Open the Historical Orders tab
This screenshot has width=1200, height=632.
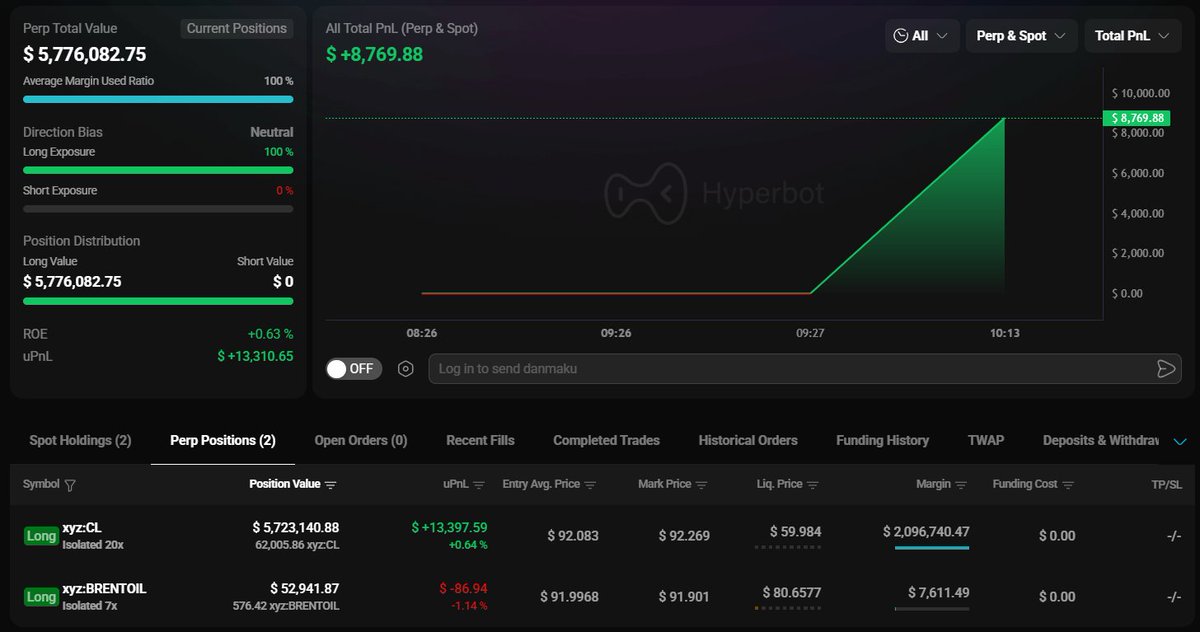click(748, 440)
